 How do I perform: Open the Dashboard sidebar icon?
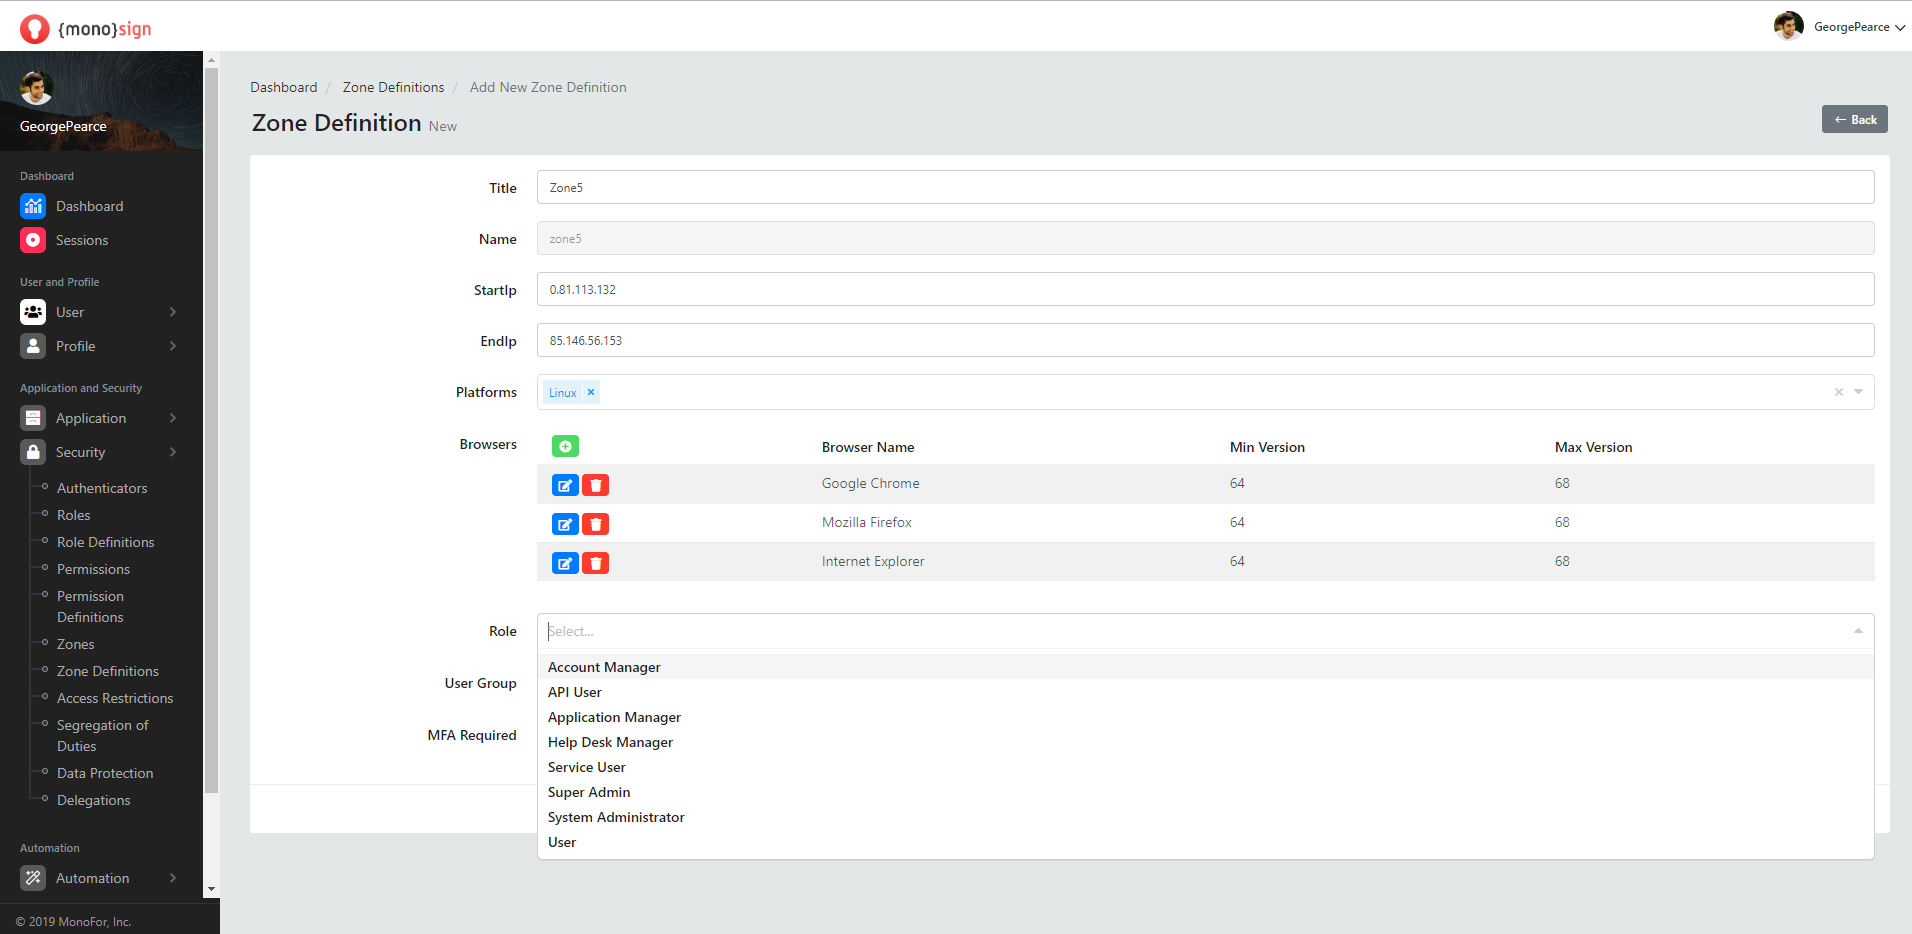33,206
